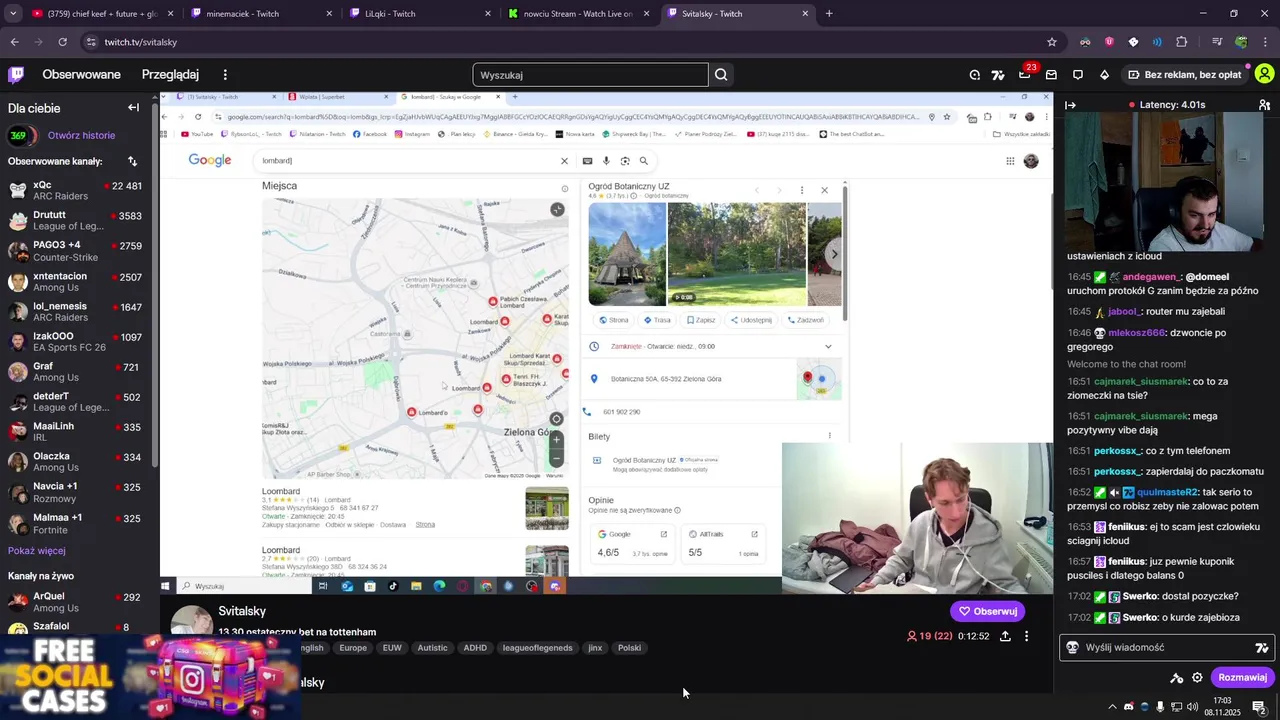Open the whispers chat bubble icon
Viewport: 1280px width, 720px height.
pyautogui.click(x=1078, y=75)
